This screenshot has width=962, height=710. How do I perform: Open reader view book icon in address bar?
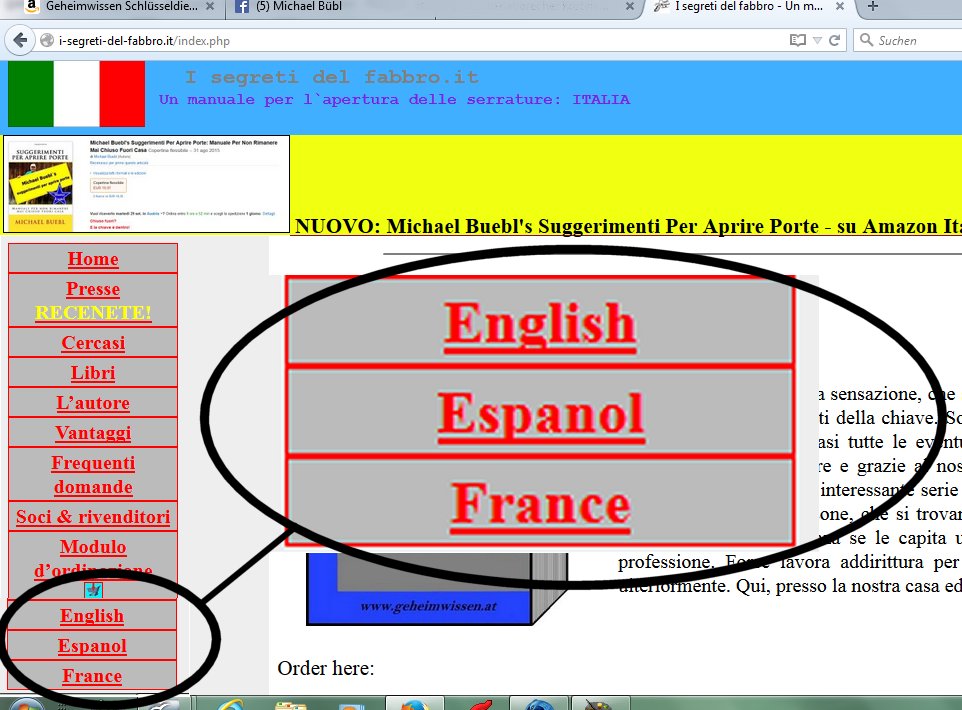[798, 41]
